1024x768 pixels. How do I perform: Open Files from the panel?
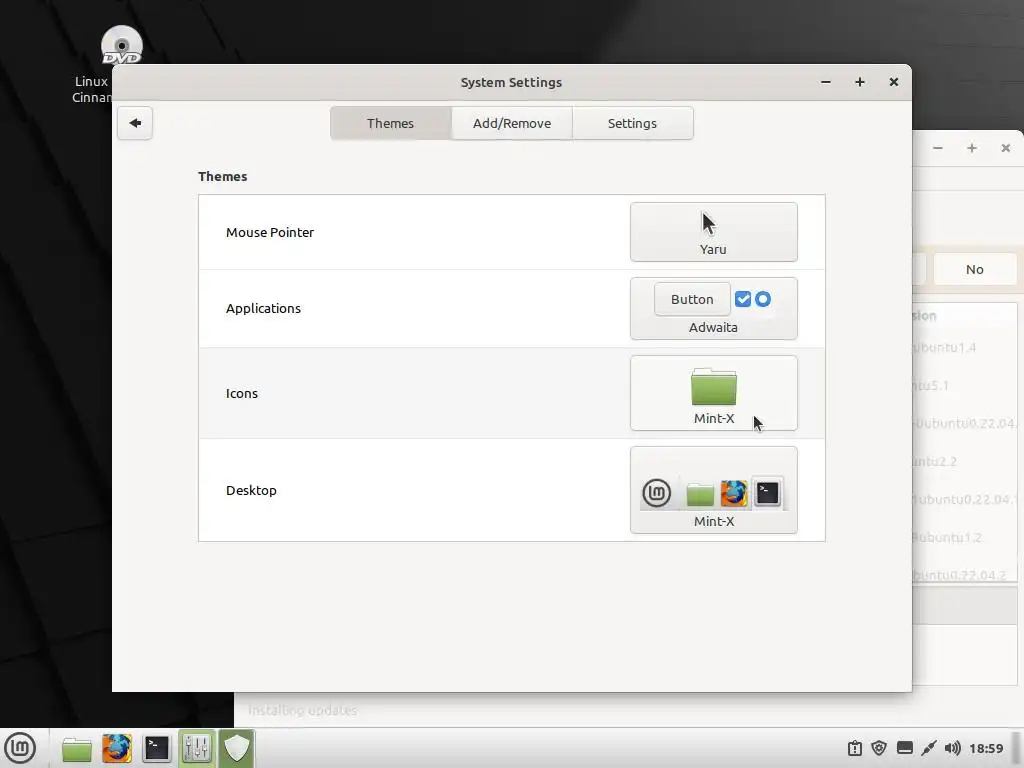[x=76, y=748]
